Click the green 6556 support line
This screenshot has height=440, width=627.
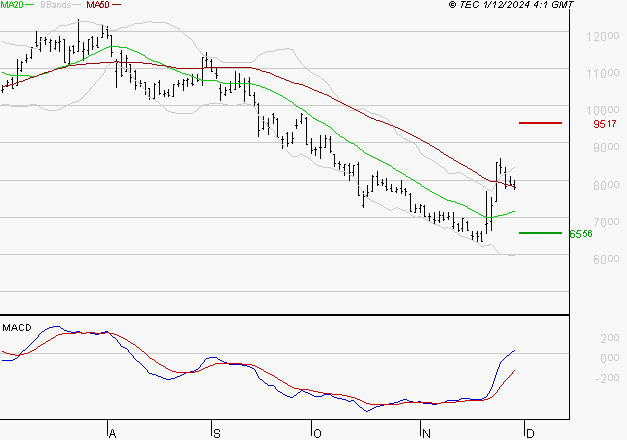540,233
